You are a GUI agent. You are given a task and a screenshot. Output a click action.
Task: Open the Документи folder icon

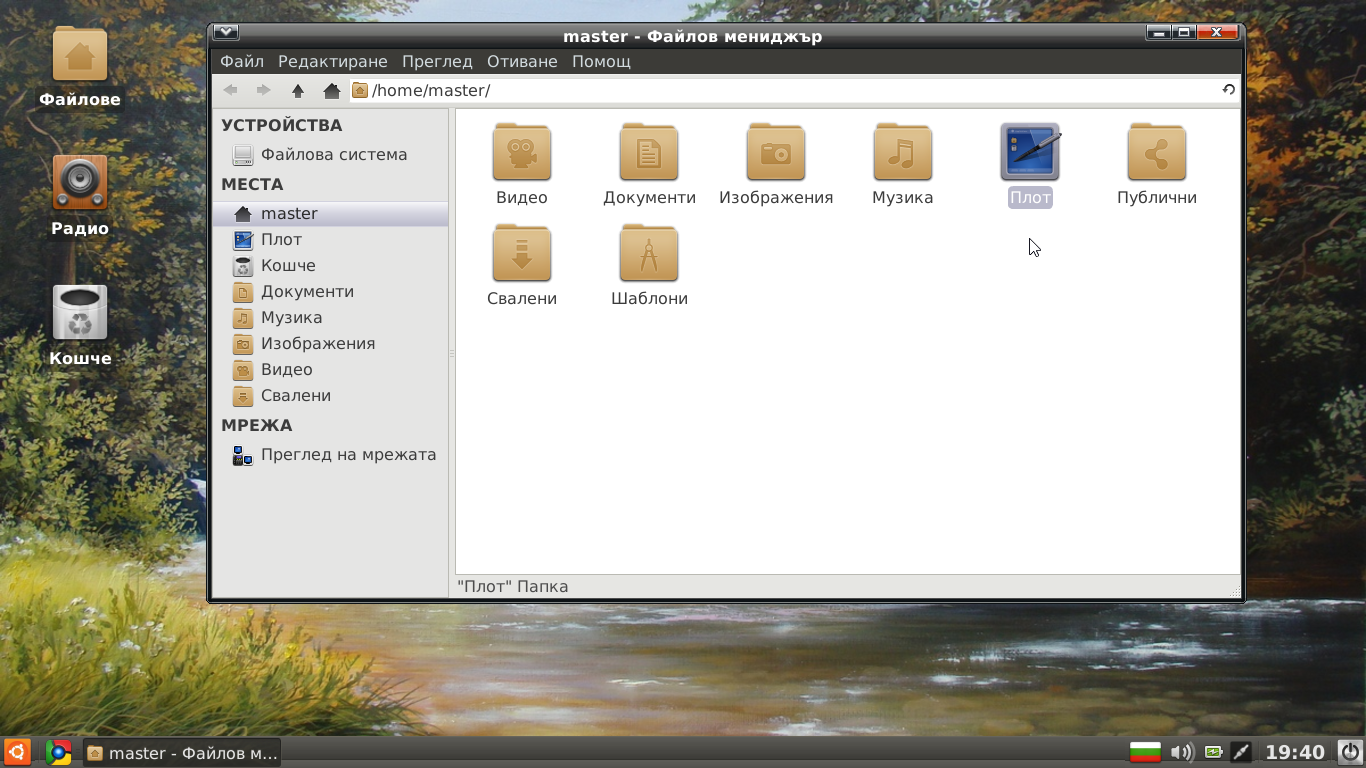(649, 153)
